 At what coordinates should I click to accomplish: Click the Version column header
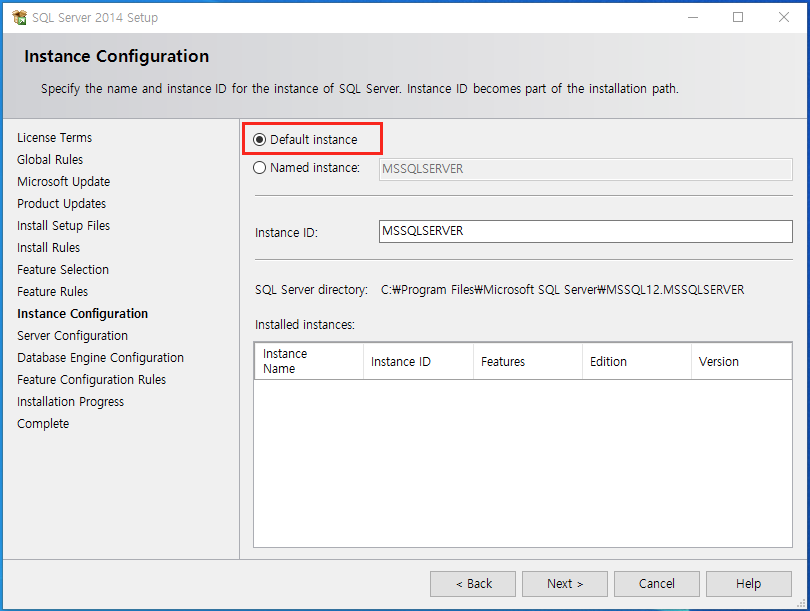(x=741, y=361)
